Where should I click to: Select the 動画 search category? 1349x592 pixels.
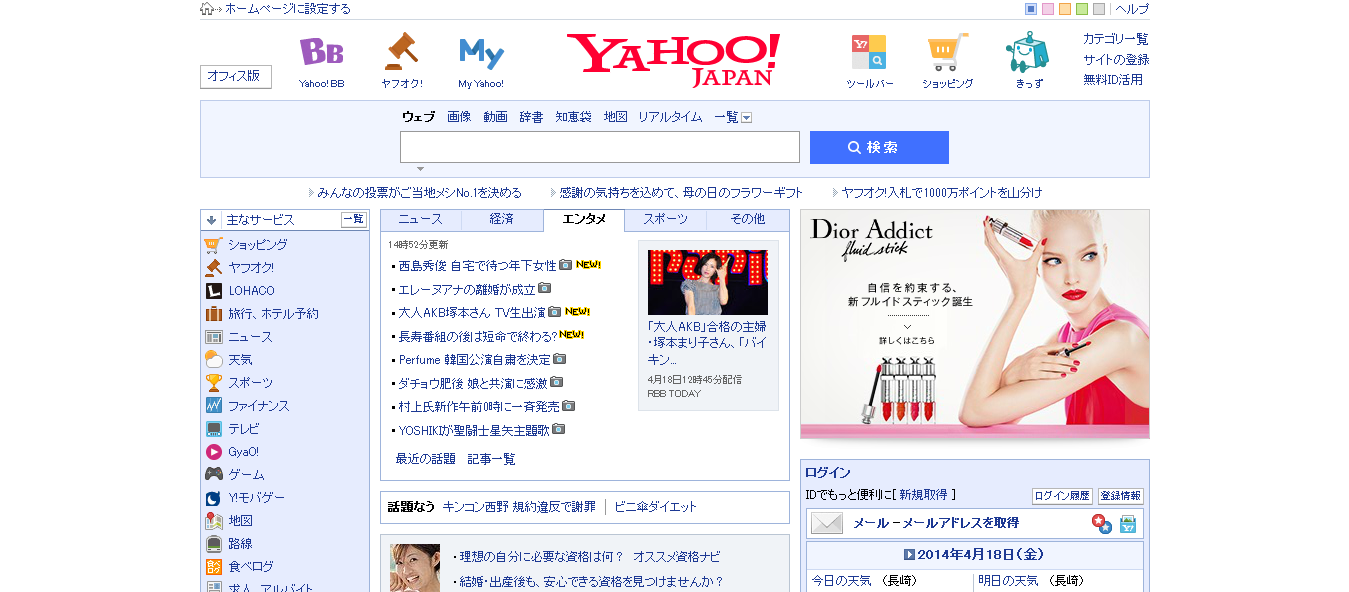495,117
